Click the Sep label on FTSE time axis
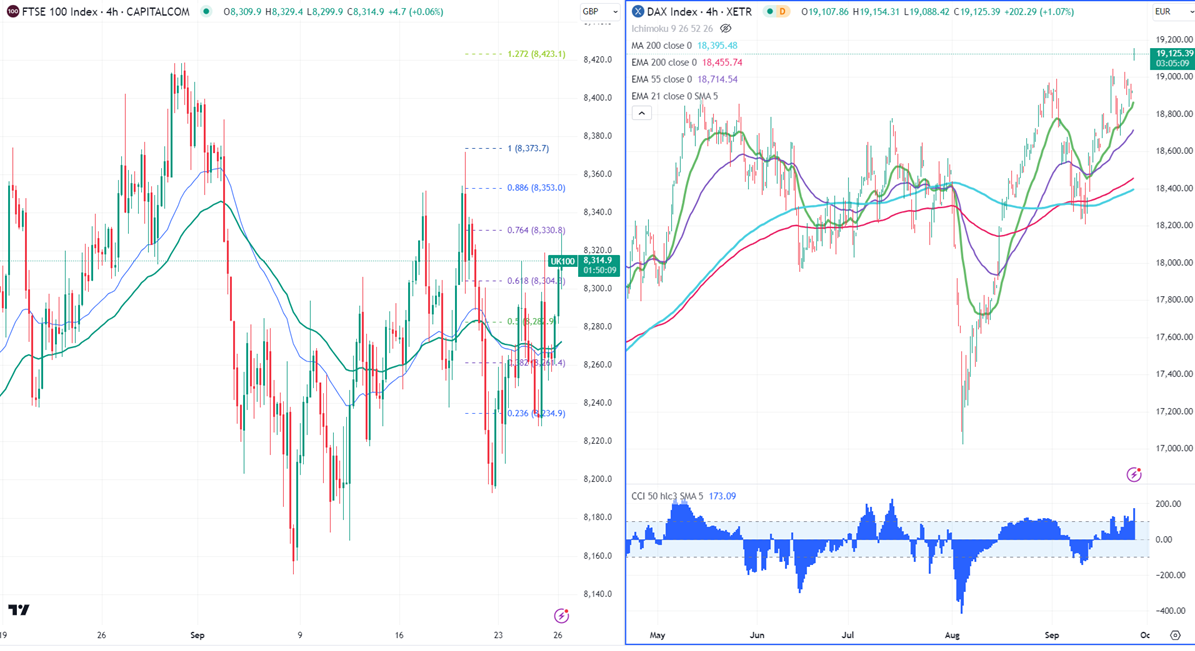 click(197, 635)
